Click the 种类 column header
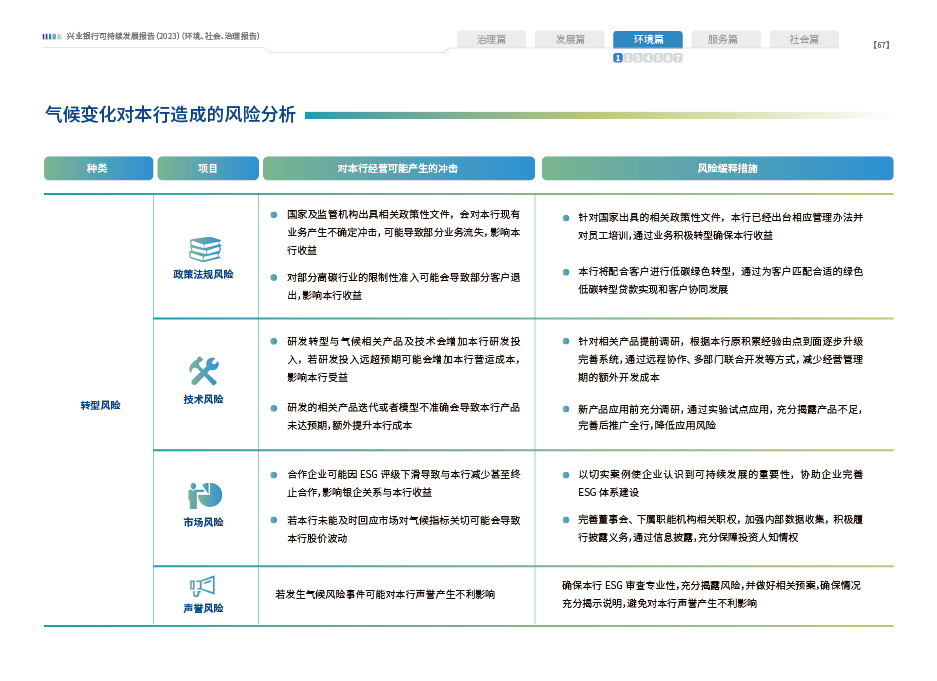This screenshot has height=681, width=937. tap(98, 169)
